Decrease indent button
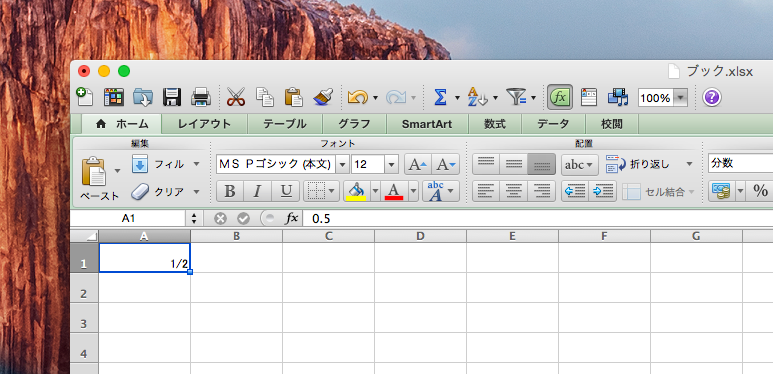 click(x=575, y=191)
